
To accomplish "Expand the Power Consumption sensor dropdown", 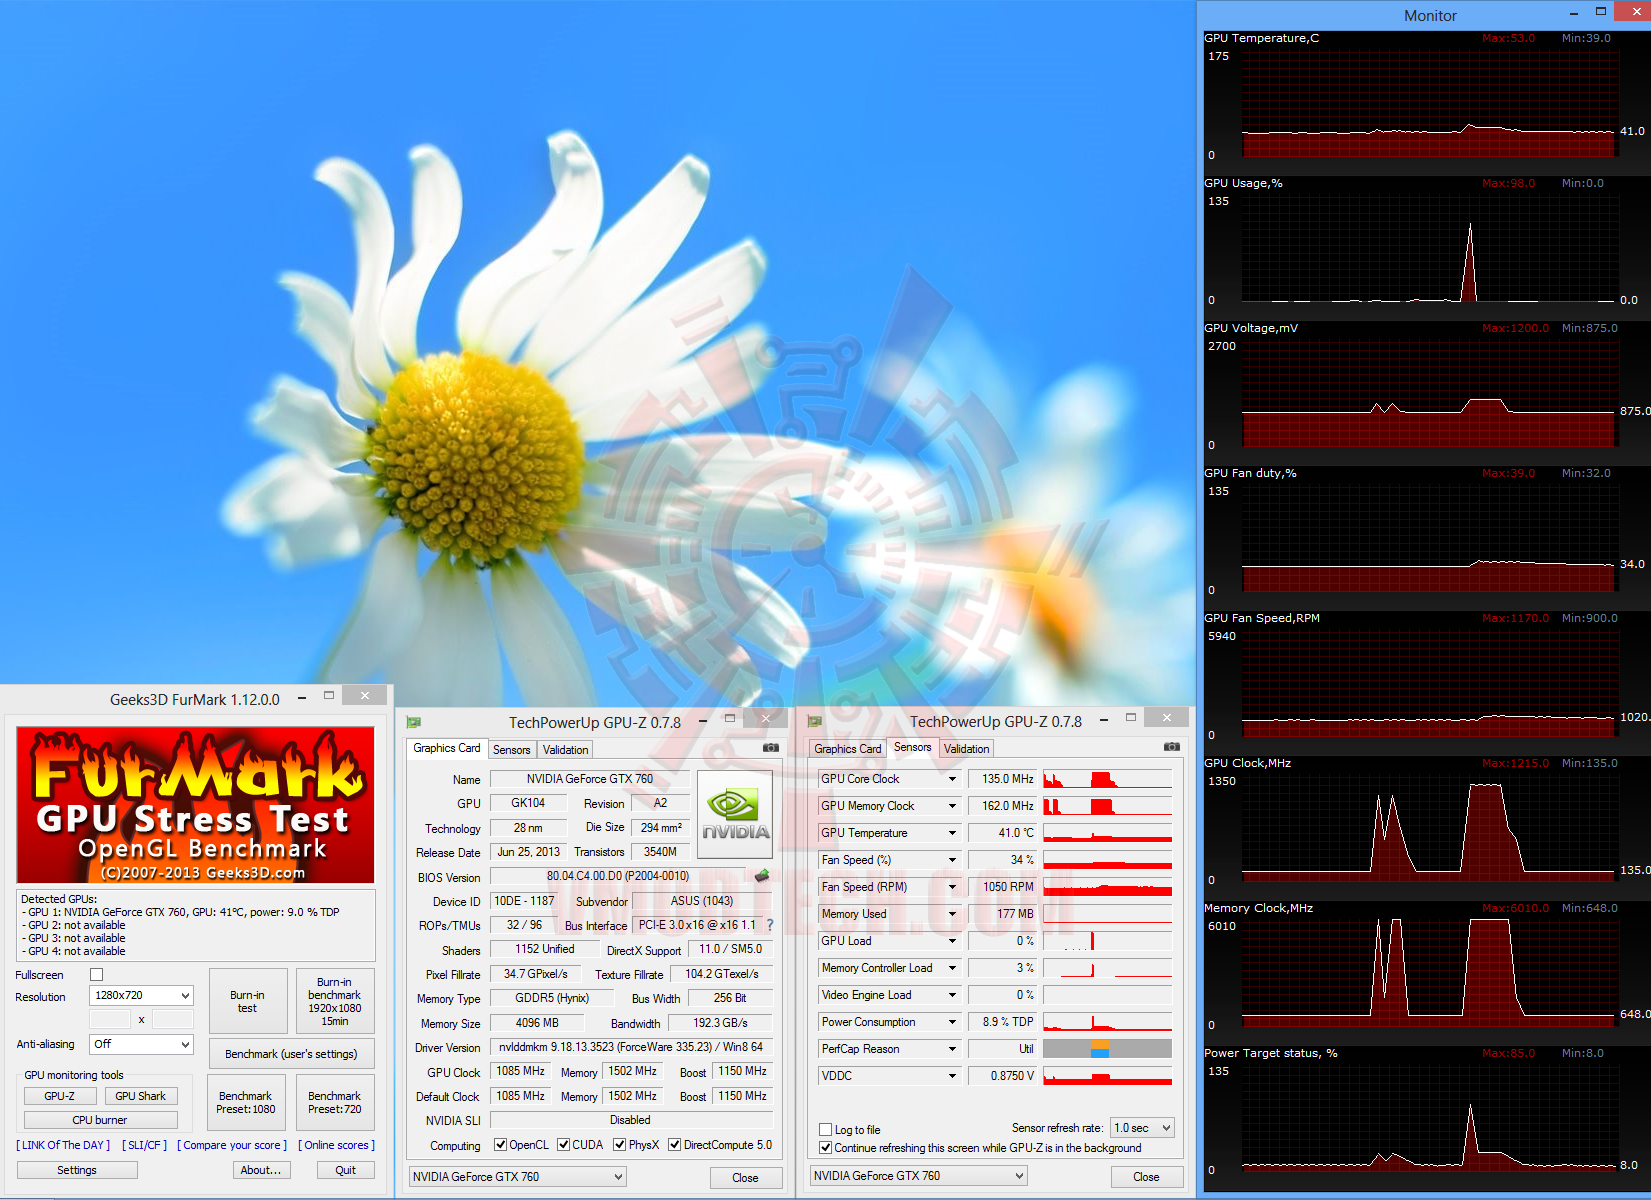I will coord(952,1022).
